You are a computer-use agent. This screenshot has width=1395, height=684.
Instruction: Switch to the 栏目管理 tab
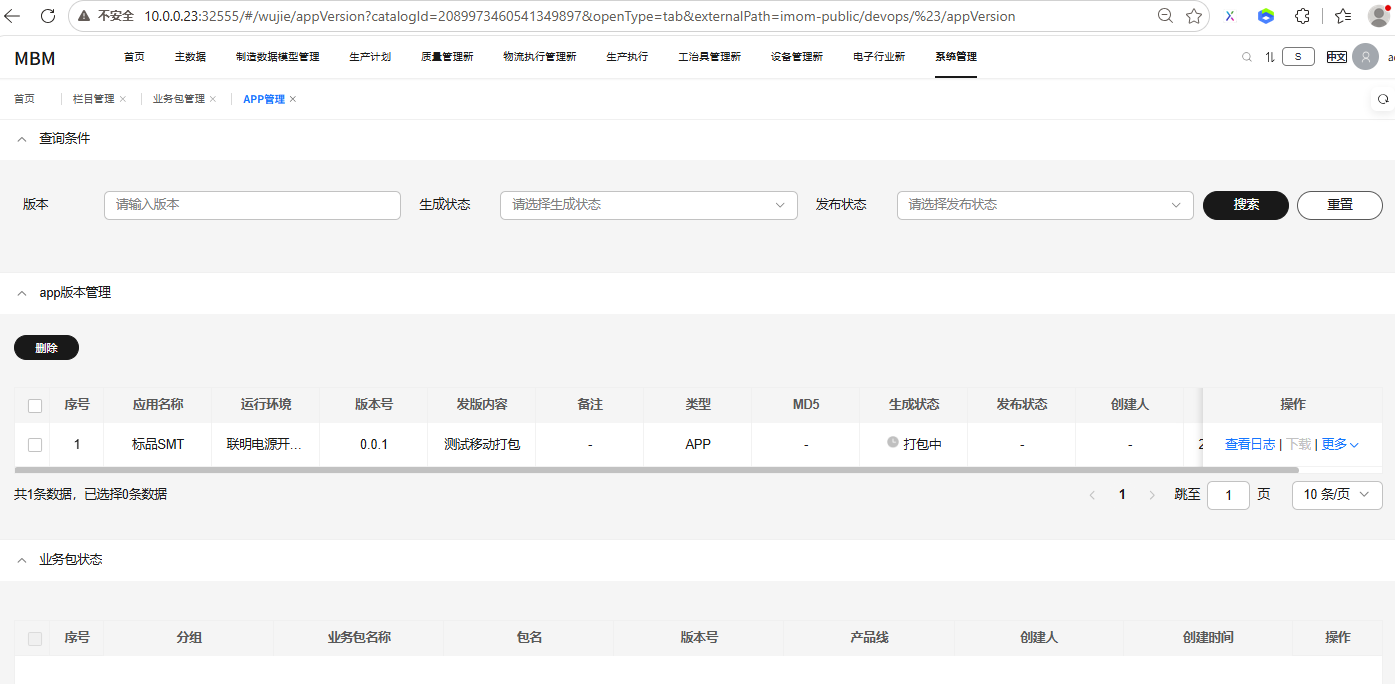[93, 99]
